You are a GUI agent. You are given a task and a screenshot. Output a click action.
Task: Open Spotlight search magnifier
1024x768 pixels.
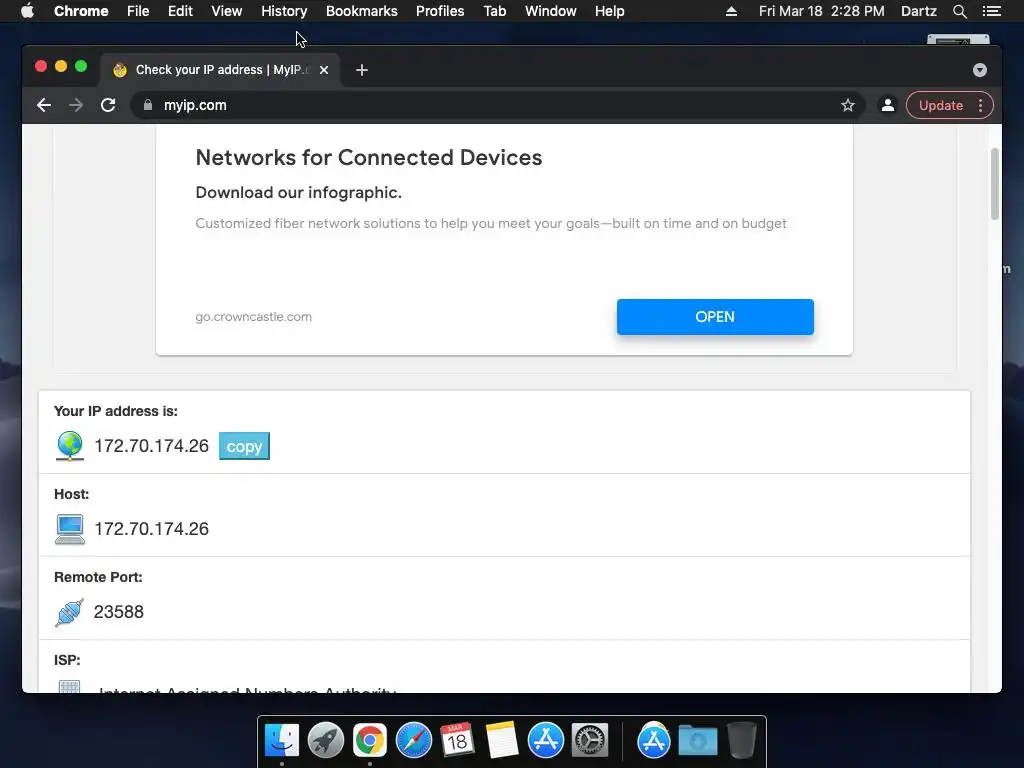pyautogui.click(x=960, y=11)
